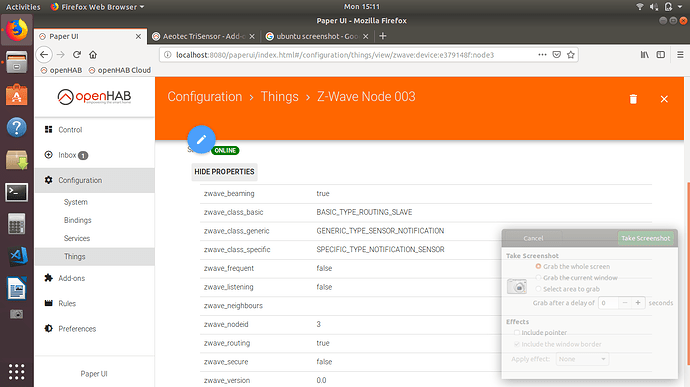The height and width of the screenshot is (387, 690).
Task: Open Firefox hamburger menu
Action: click(680, 55)
